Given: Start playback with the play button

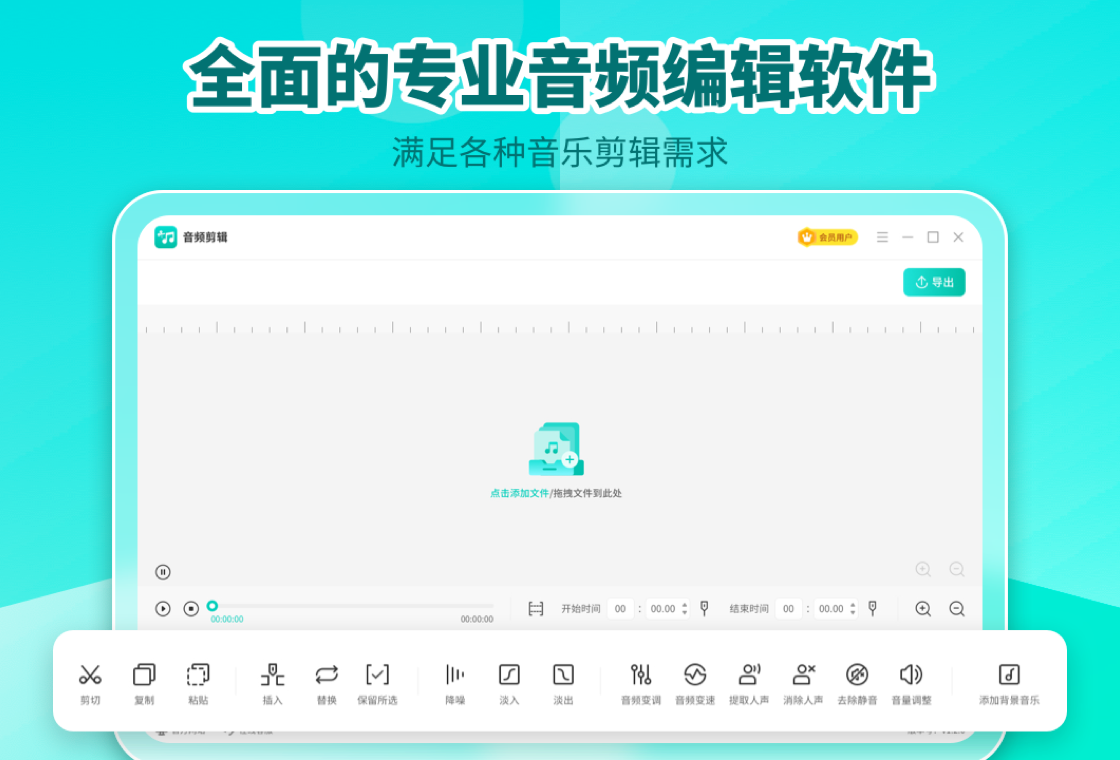Looking at the screenshot, I should 163,609.
